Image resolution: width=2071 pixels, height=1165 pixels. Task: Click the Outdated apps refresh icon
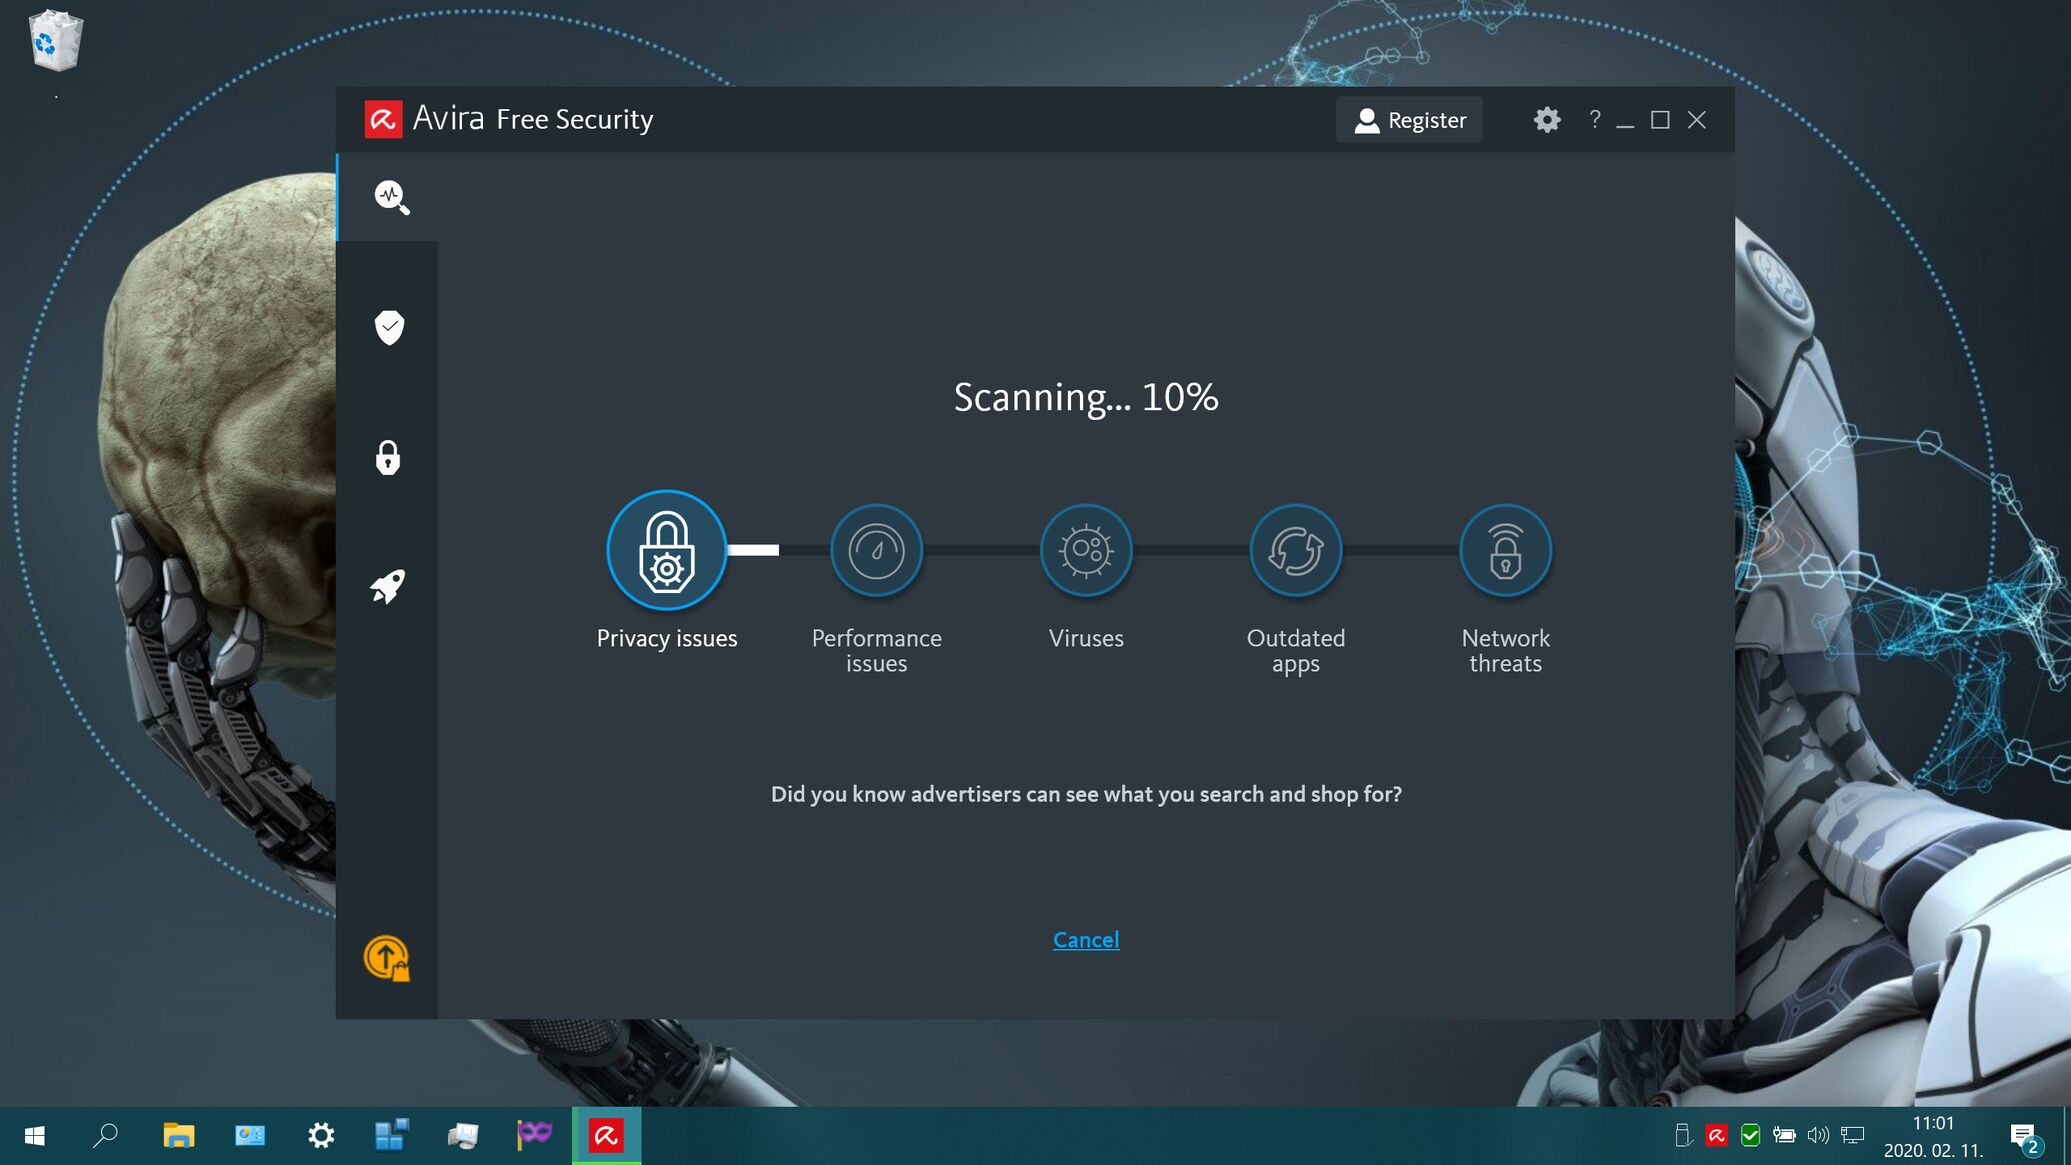pyautogui.click(x=1296, y=550)
